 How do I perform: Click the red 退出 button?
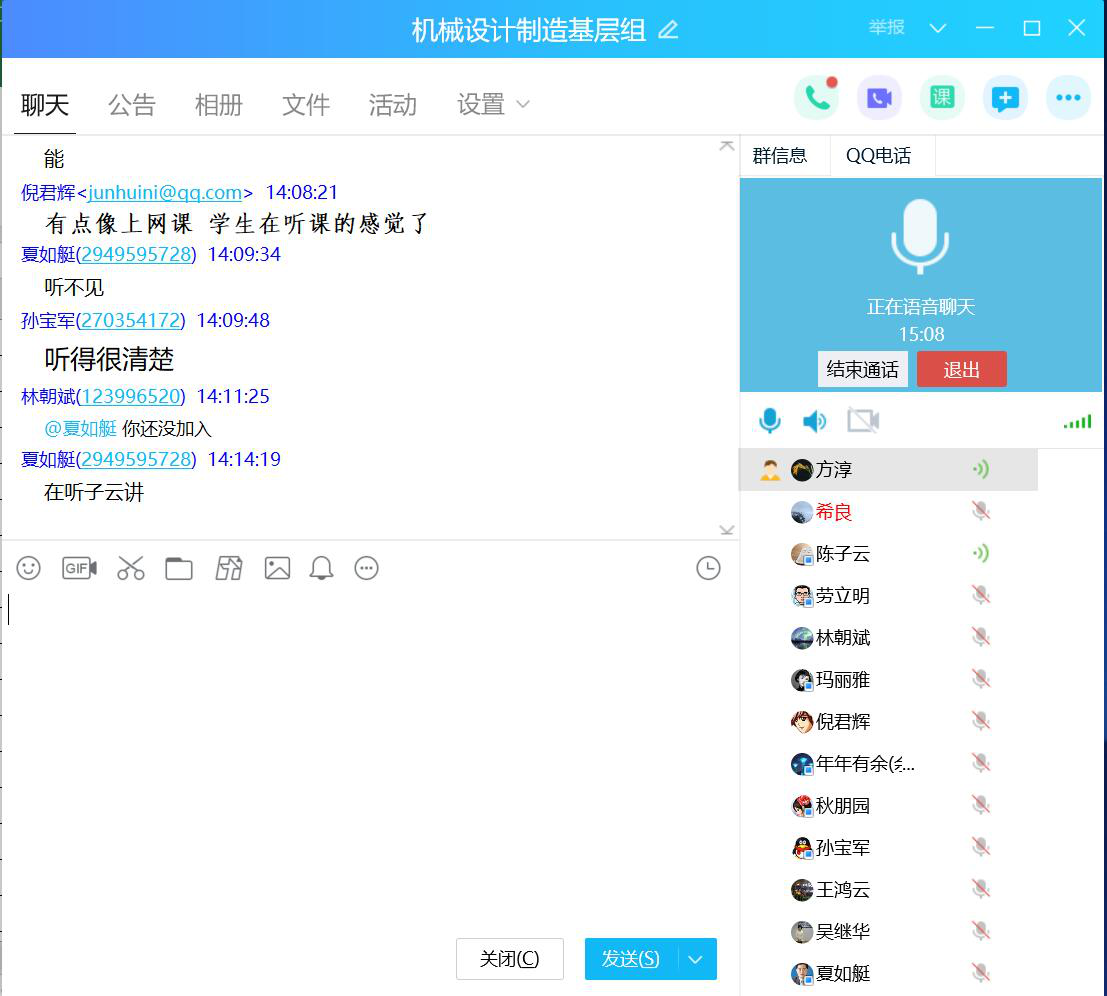click(x=961, y=369)
